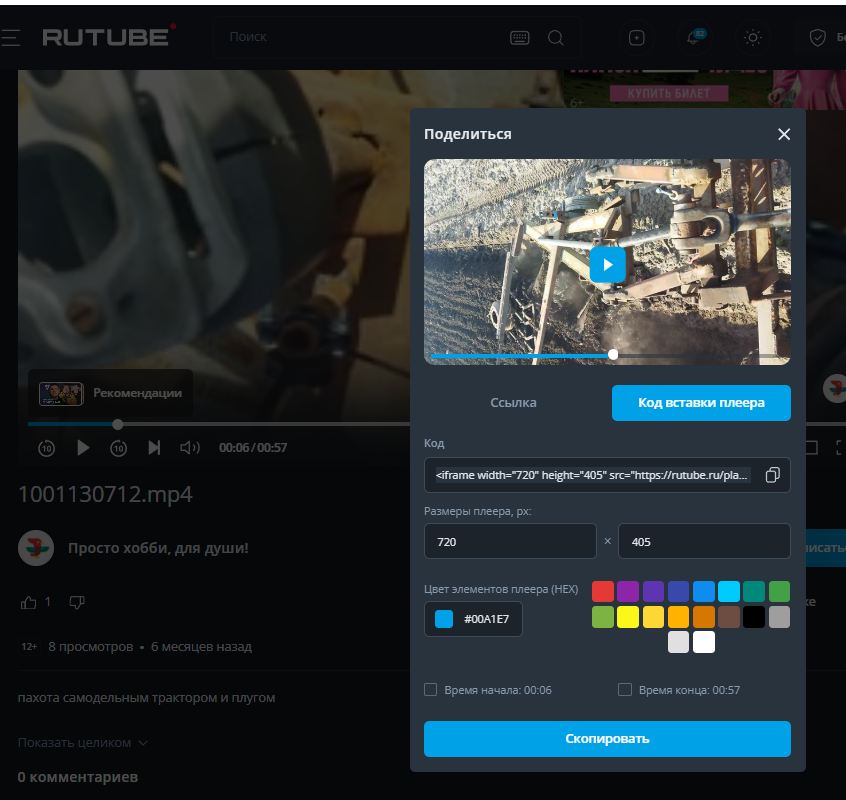The image size is (846, 800).
Task: Click the КУПИТЬ БИЛЕТ ad banner
Action: (x=669, y=93)
